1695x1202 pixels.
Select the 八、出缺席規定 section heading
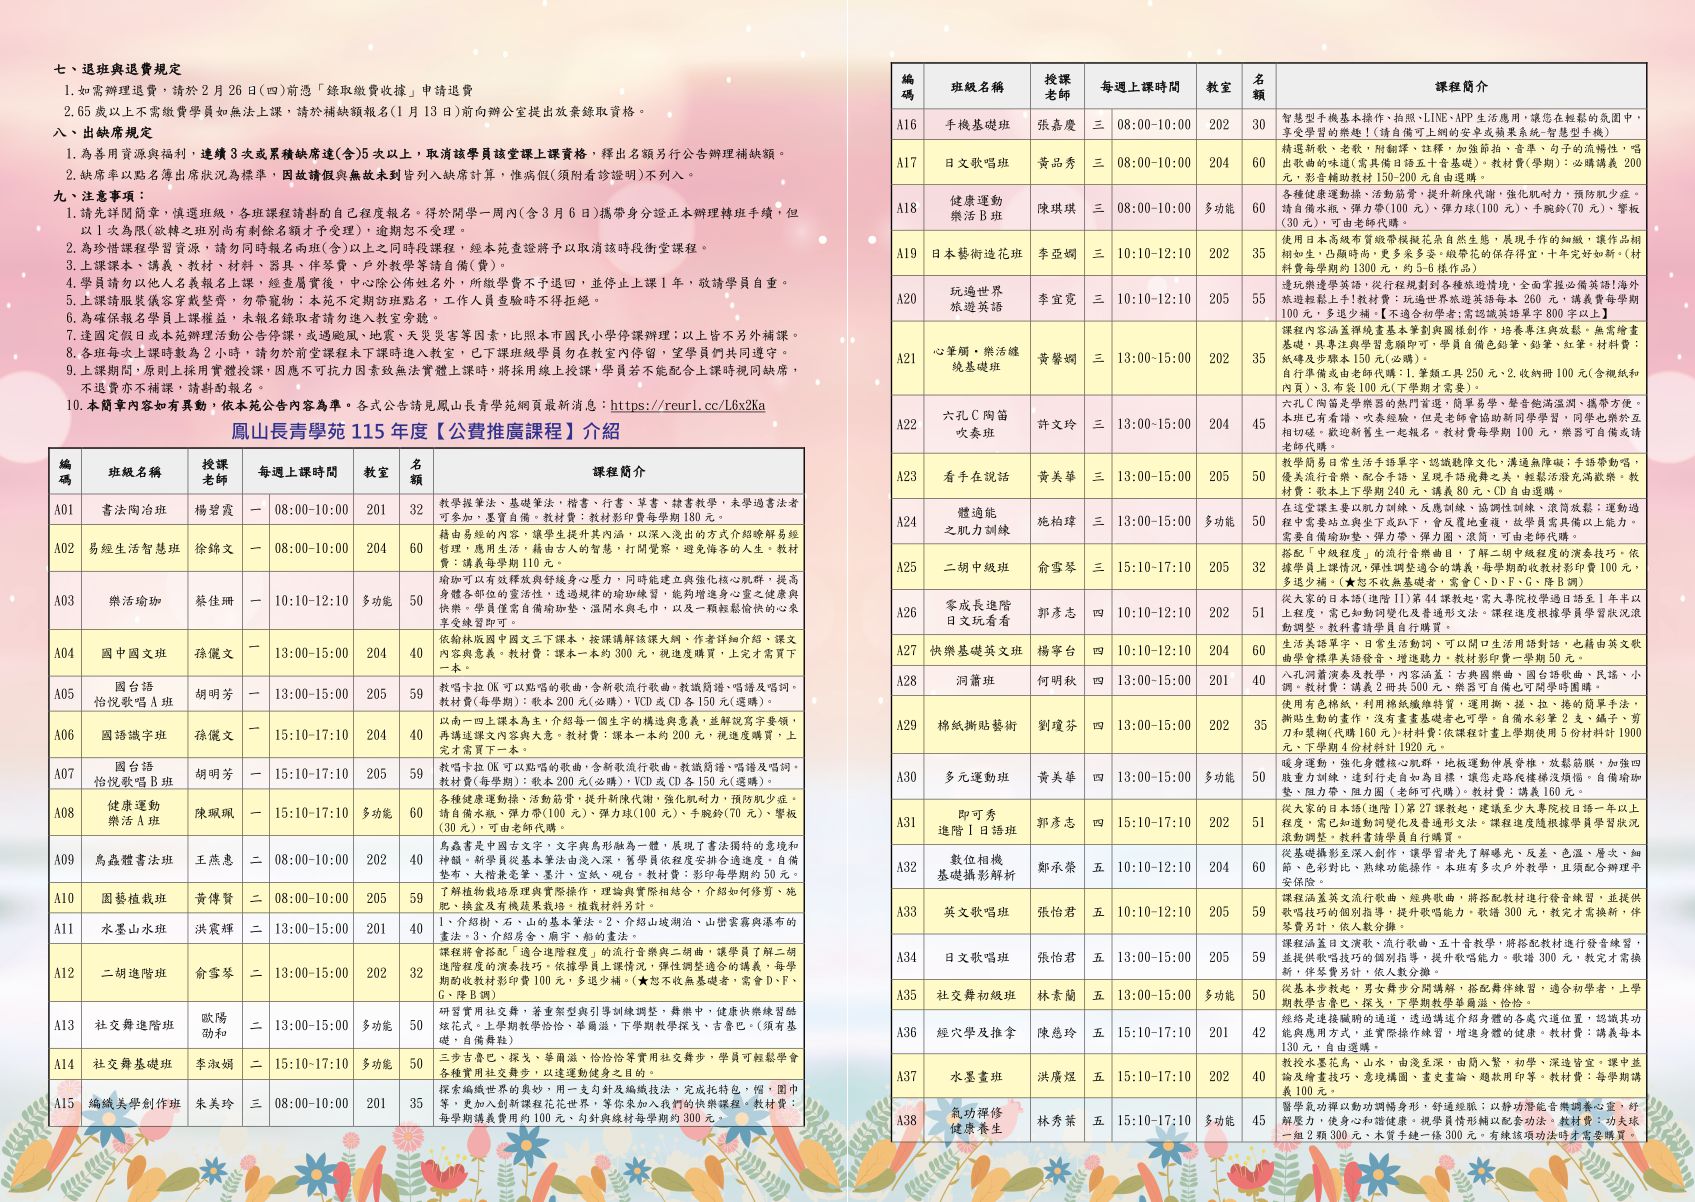click(103, 132)
